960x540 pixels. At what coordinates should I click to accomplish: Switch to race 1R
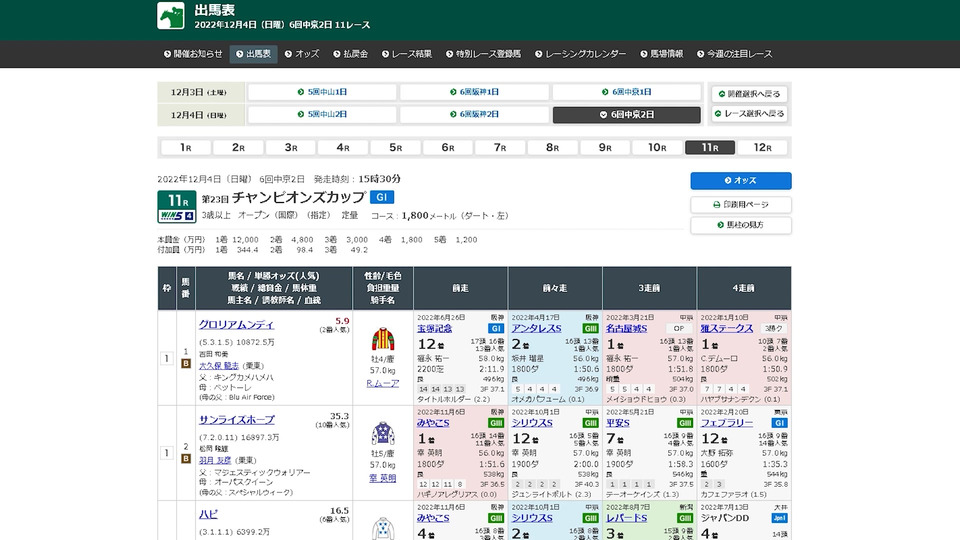point(186,148)
